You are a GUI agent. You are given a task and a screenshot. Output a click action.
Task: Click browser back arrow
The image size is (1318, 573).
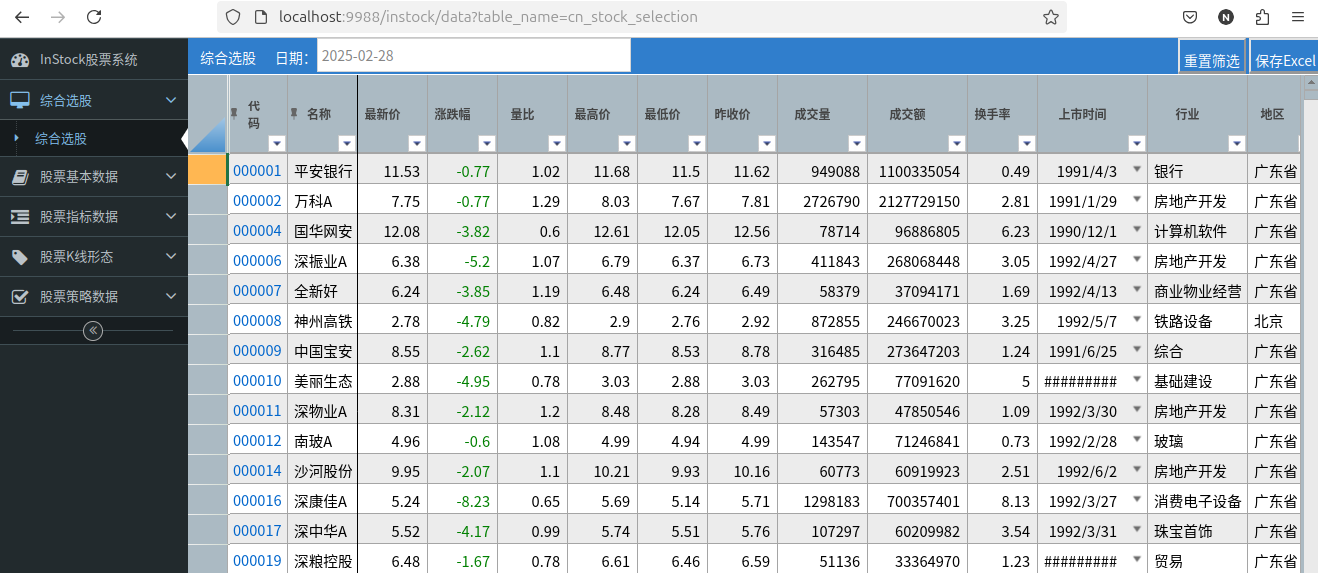pyautogui.click(x=23, y=17)
